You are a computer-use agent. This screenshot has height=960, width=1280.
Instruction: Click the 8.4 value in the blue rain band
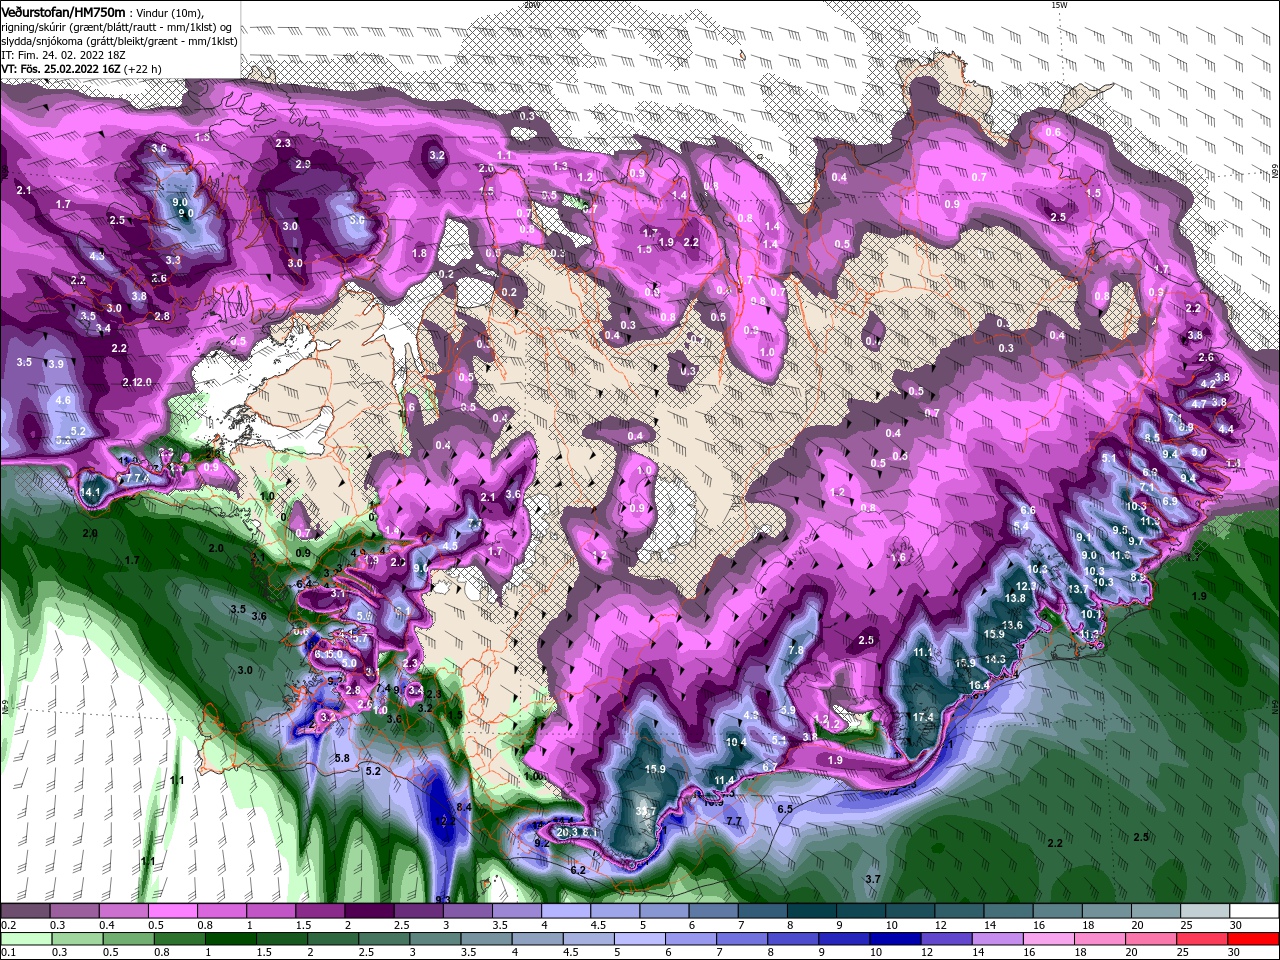(x=463, y=806)
